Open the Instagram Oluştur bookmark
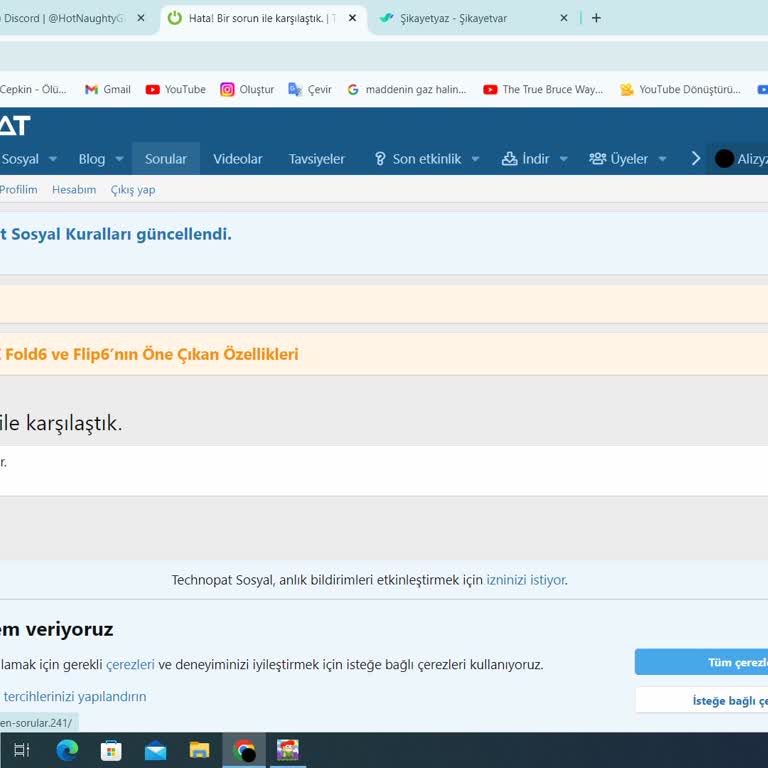 [x=247, y=90]
